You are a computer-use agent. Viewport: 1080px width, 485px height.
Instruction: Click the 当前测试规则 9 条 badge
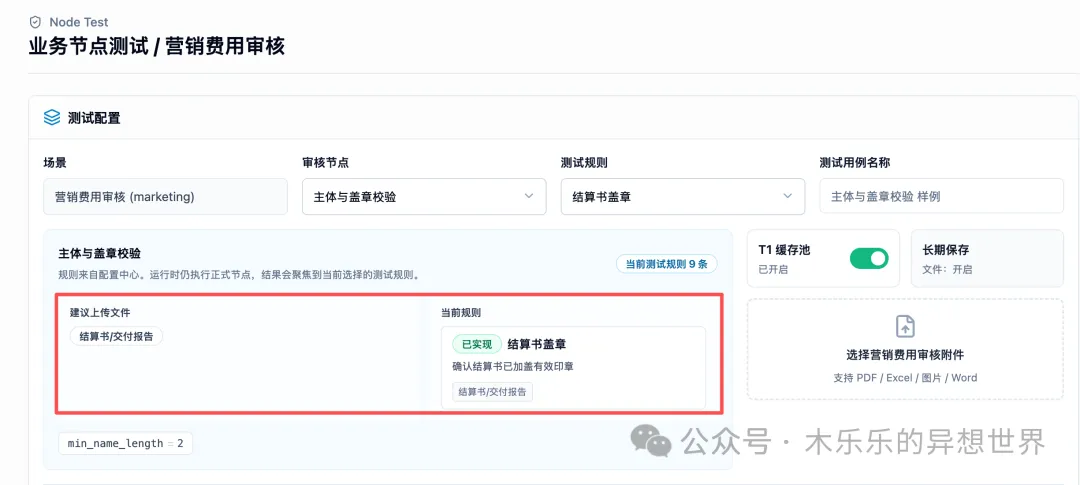tap(666, 264)
